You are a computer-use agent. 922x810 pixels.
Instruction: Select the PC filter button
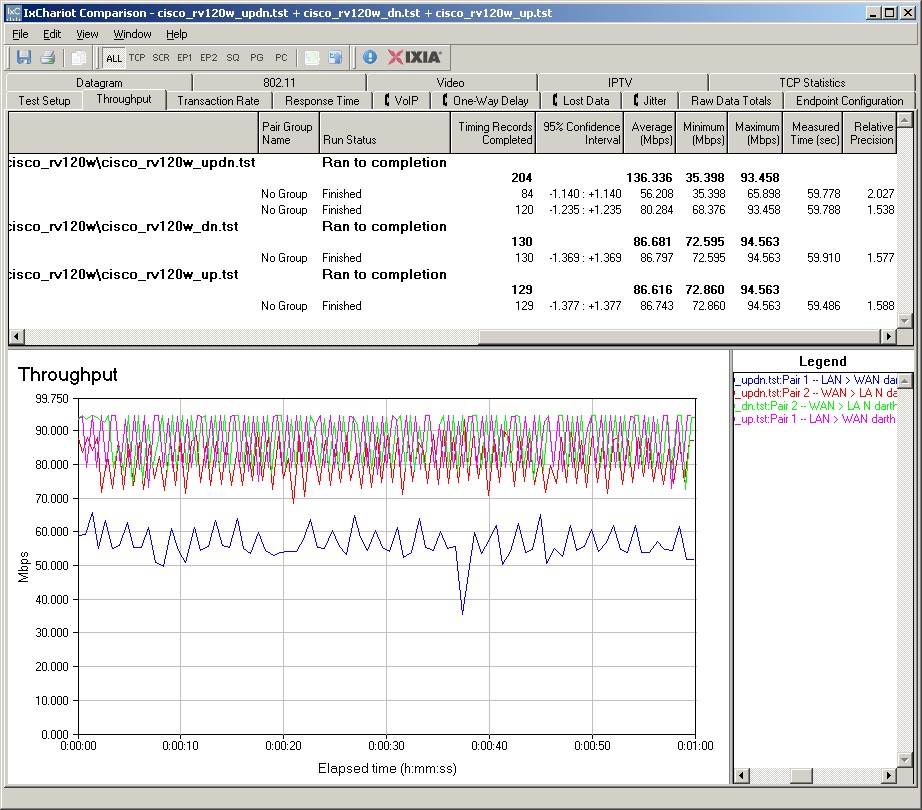(x=281, y=58)
